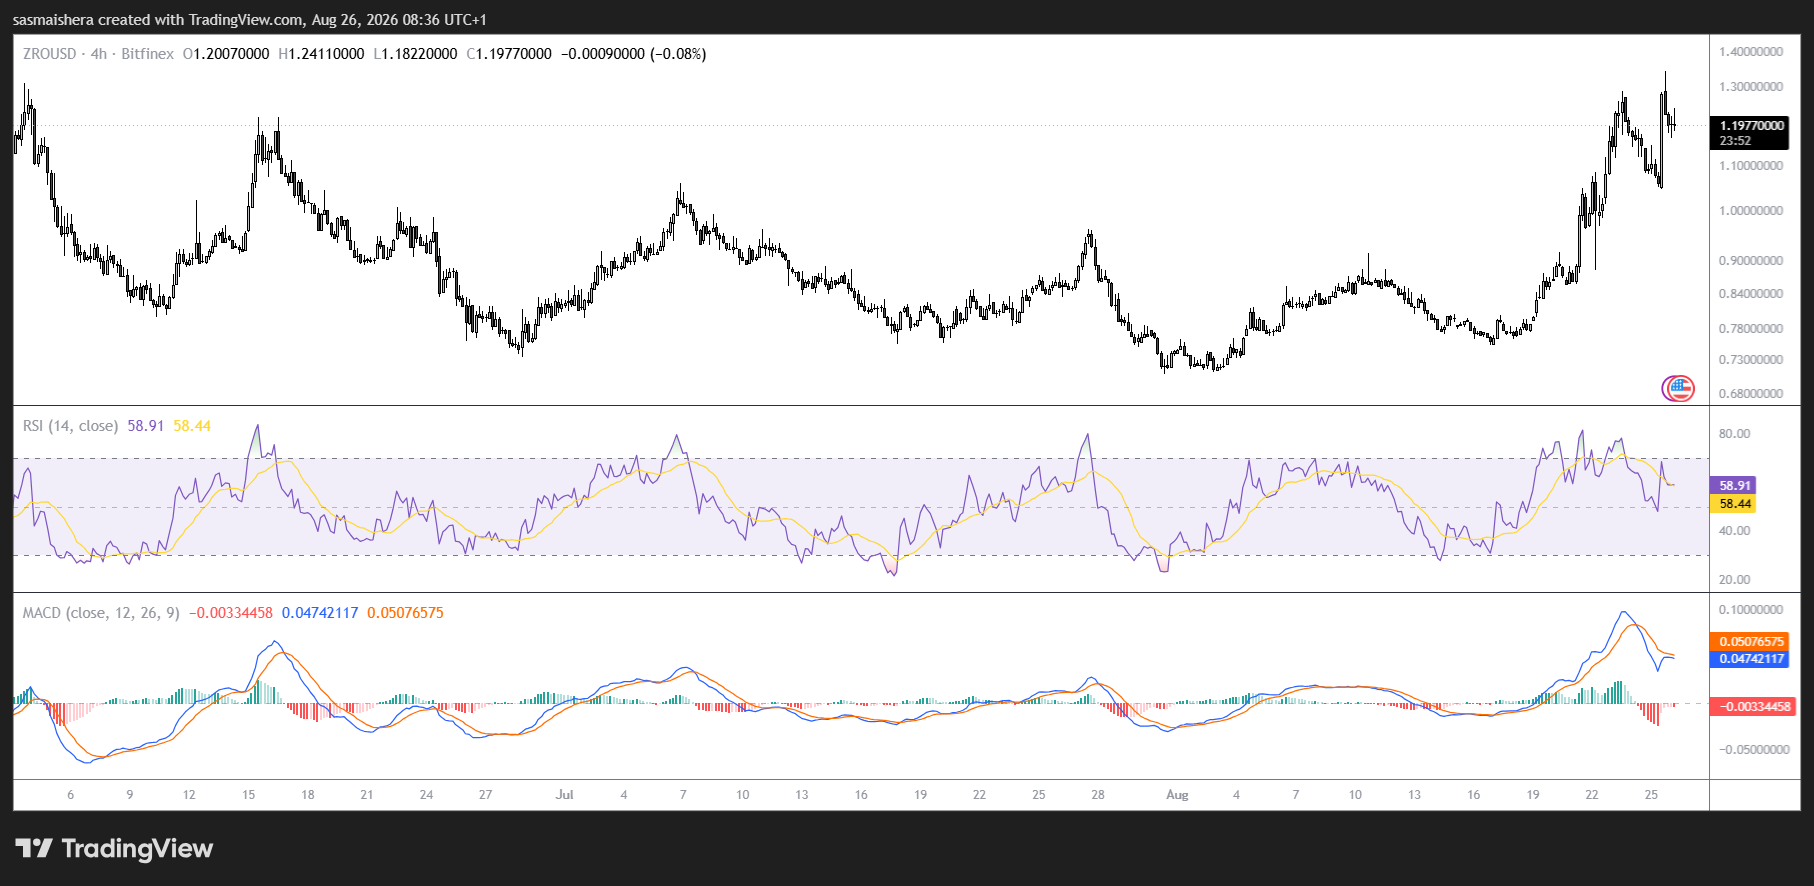Click the 0.78000000 price axis label
The height and width of the screenshot is (886, 1814).
coord(1751,329)
